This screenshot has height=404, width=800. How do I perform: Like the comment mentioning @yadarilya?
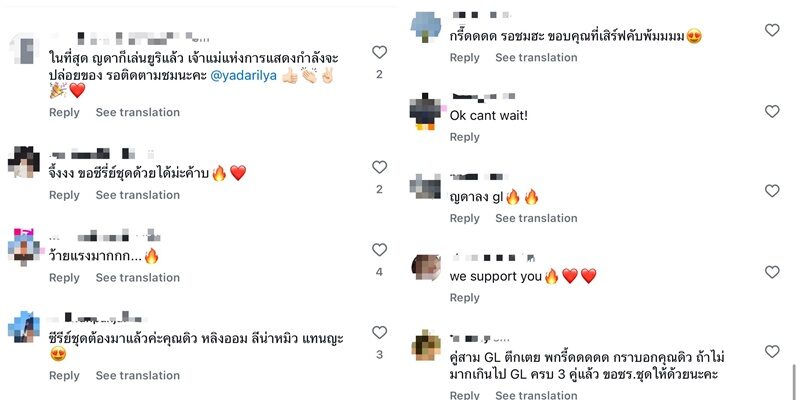point(379,52)
